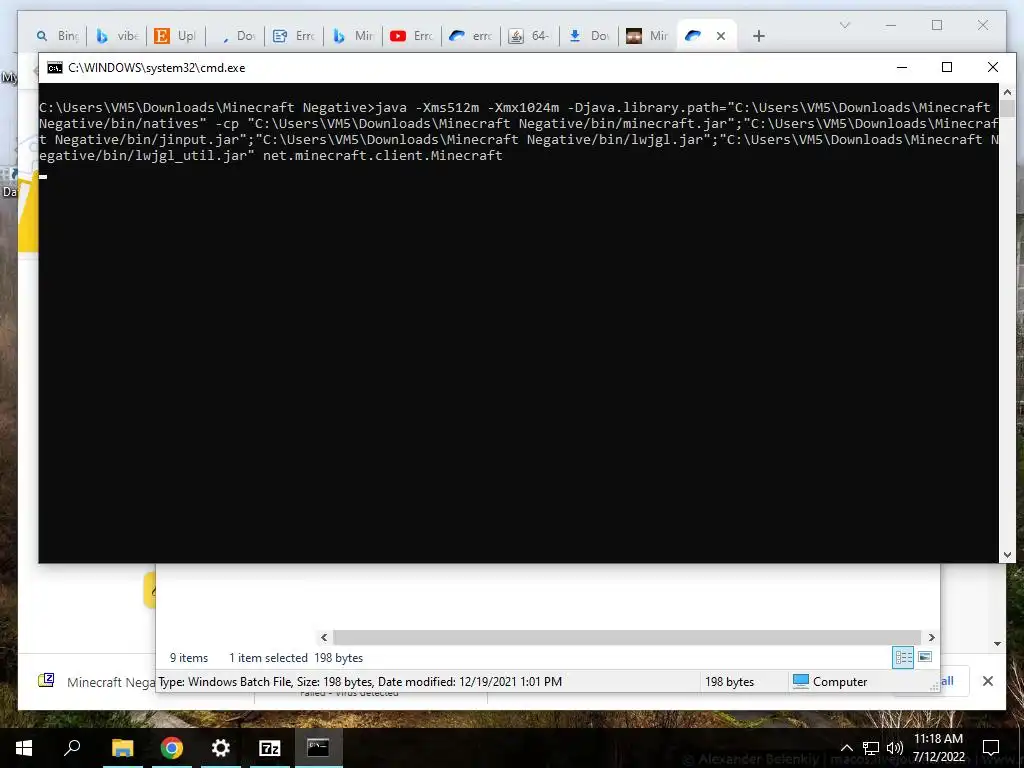Switch to the 'errc' blue swoosh tab
The image size is (1024, 768).
coord(470,36)
